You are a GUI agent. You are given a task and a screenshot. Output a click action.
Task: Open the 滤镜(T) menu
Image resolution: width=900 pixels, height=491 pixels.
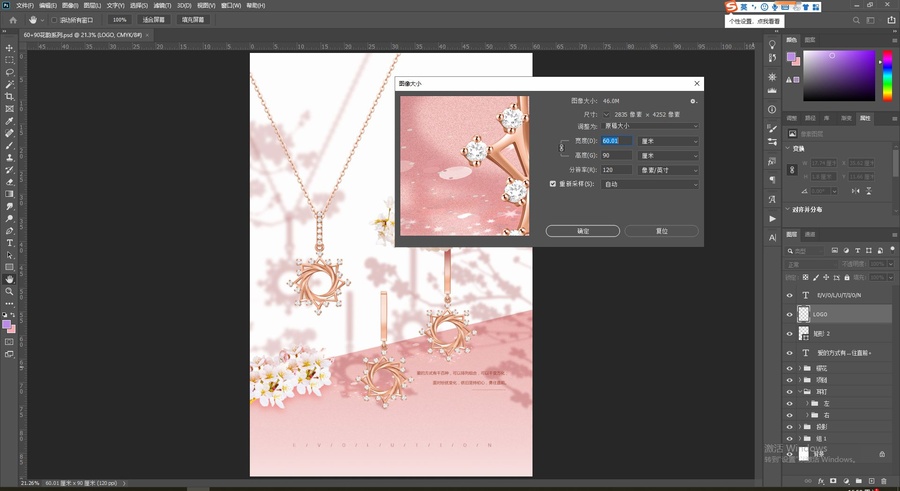pos(162,5)
